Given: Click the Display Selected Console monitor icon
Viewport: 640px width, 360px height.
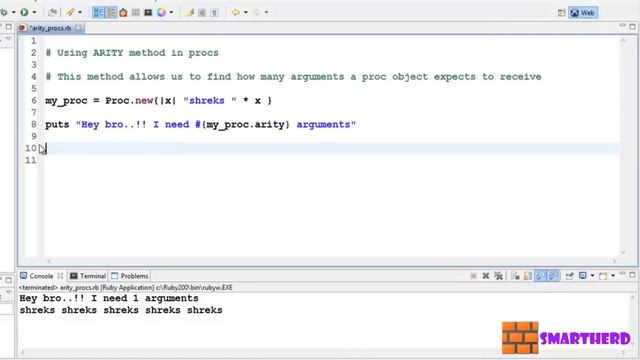Looking at the screenshot, I should click(582, 276).
